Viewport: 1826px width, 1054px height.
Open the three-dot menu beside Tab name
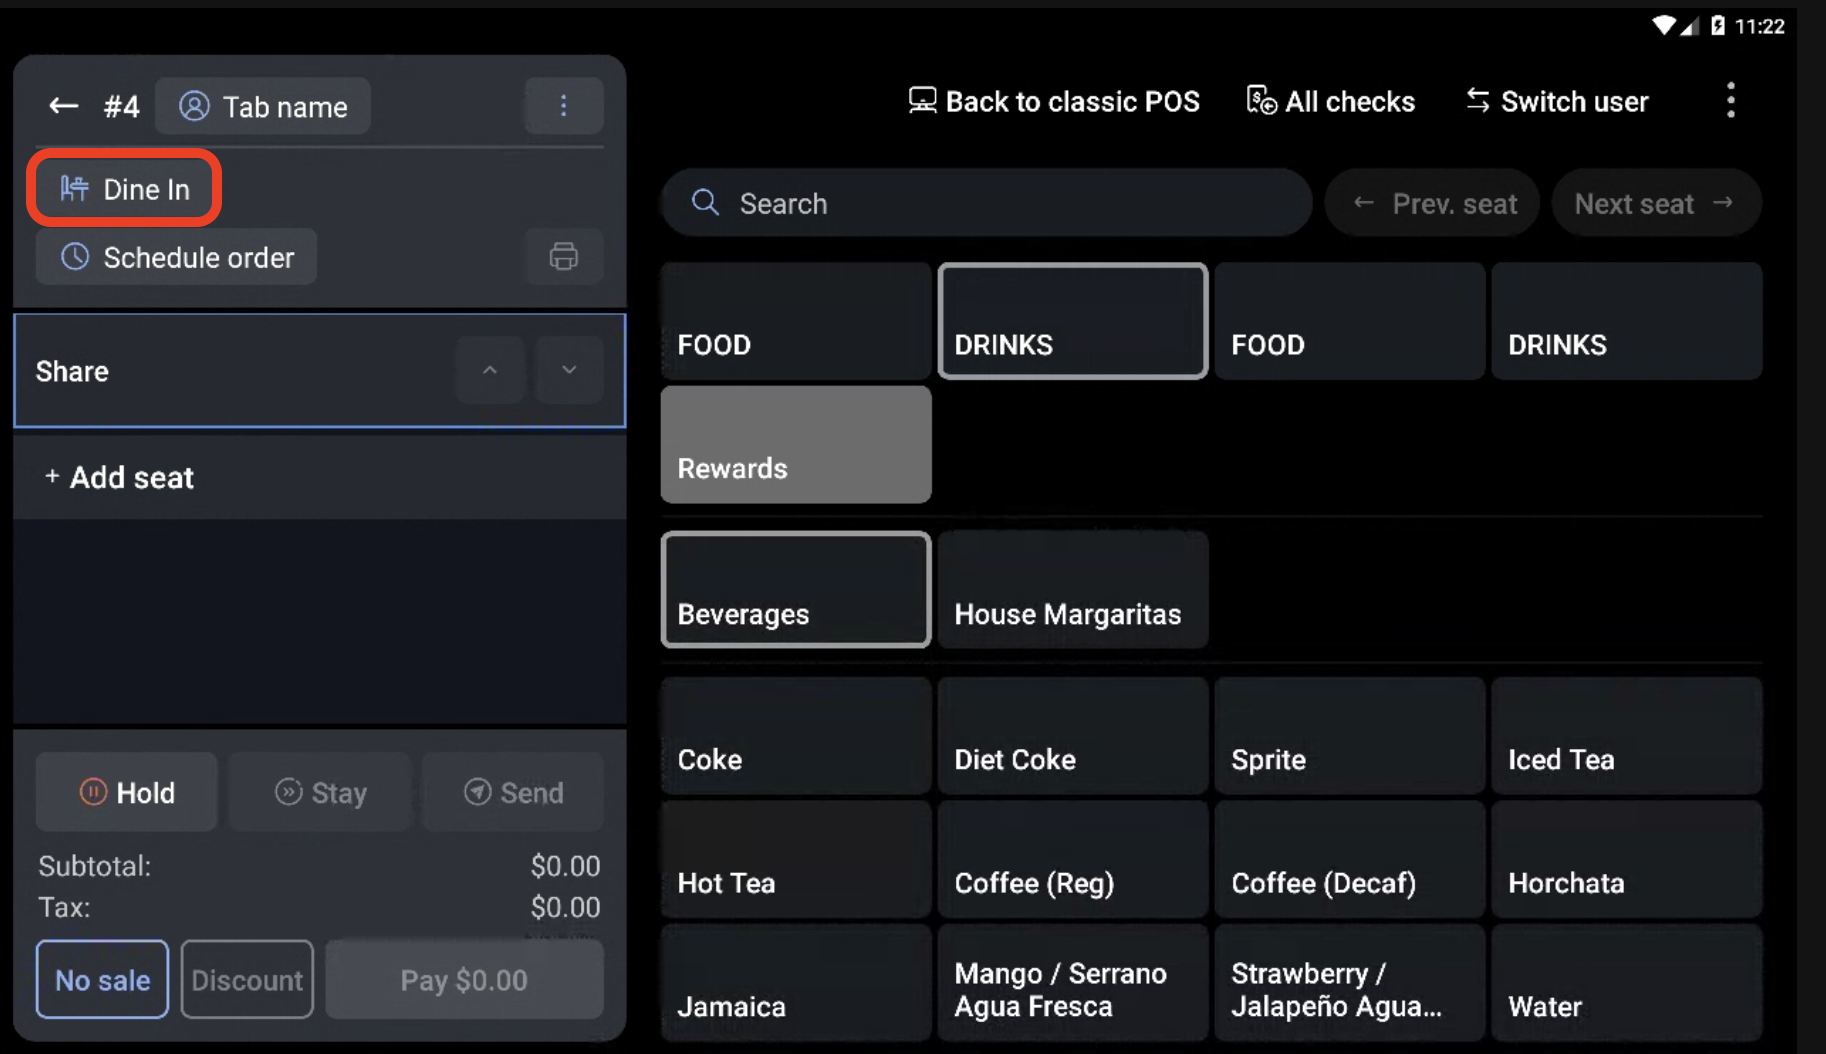[x=563, y=105]
